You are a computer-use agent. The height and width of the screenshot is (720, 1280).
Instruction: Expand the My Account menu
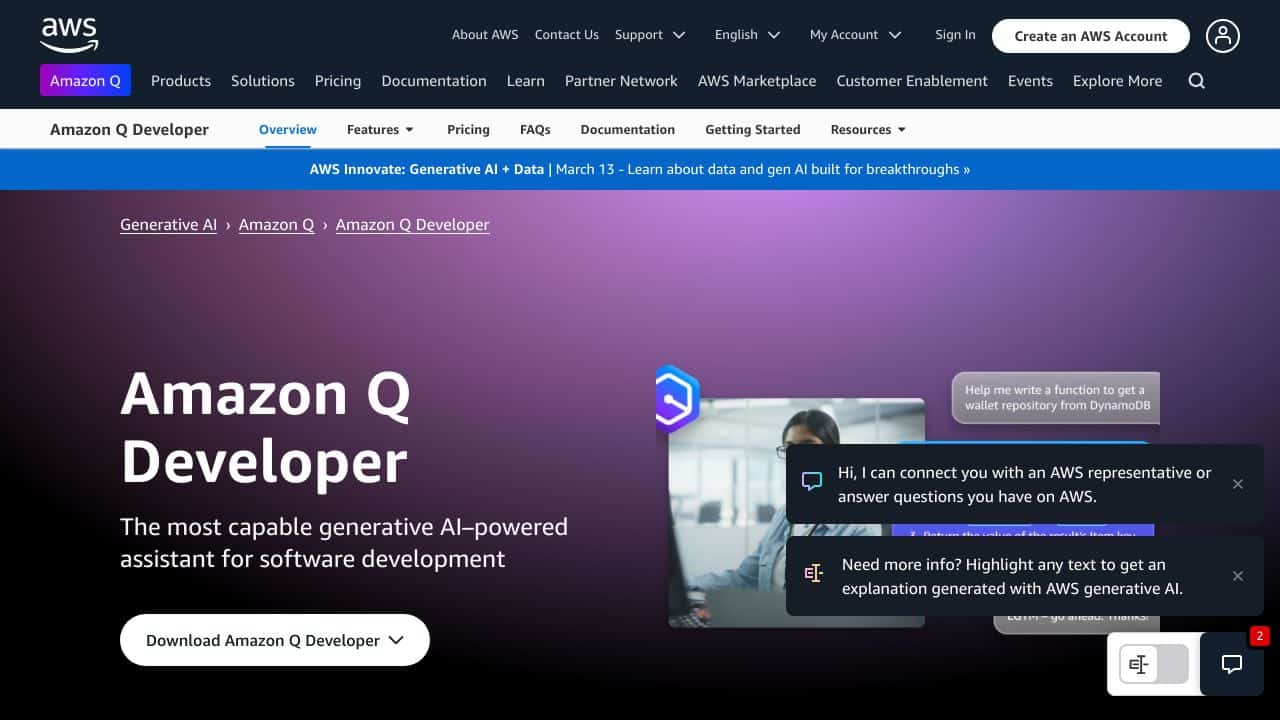(855, 34)
